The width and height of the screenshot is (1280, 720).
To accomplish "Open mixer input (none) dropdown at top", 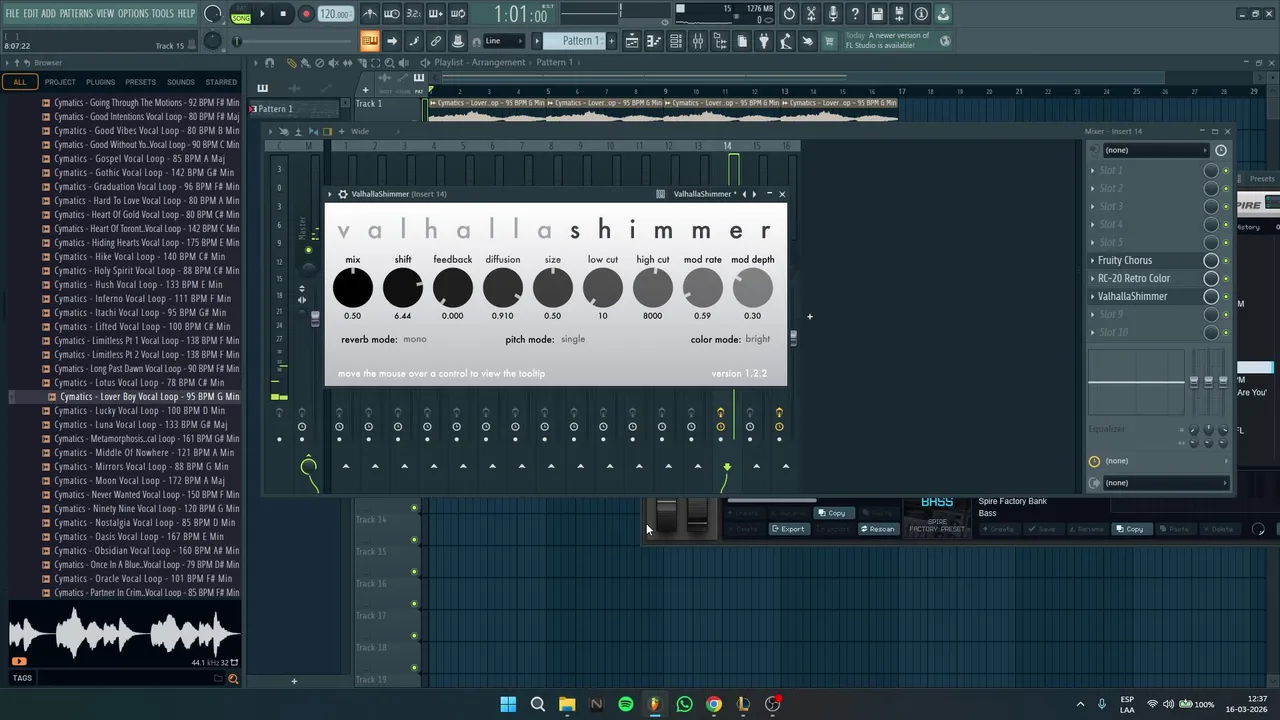I will (x=1154, y=150).
